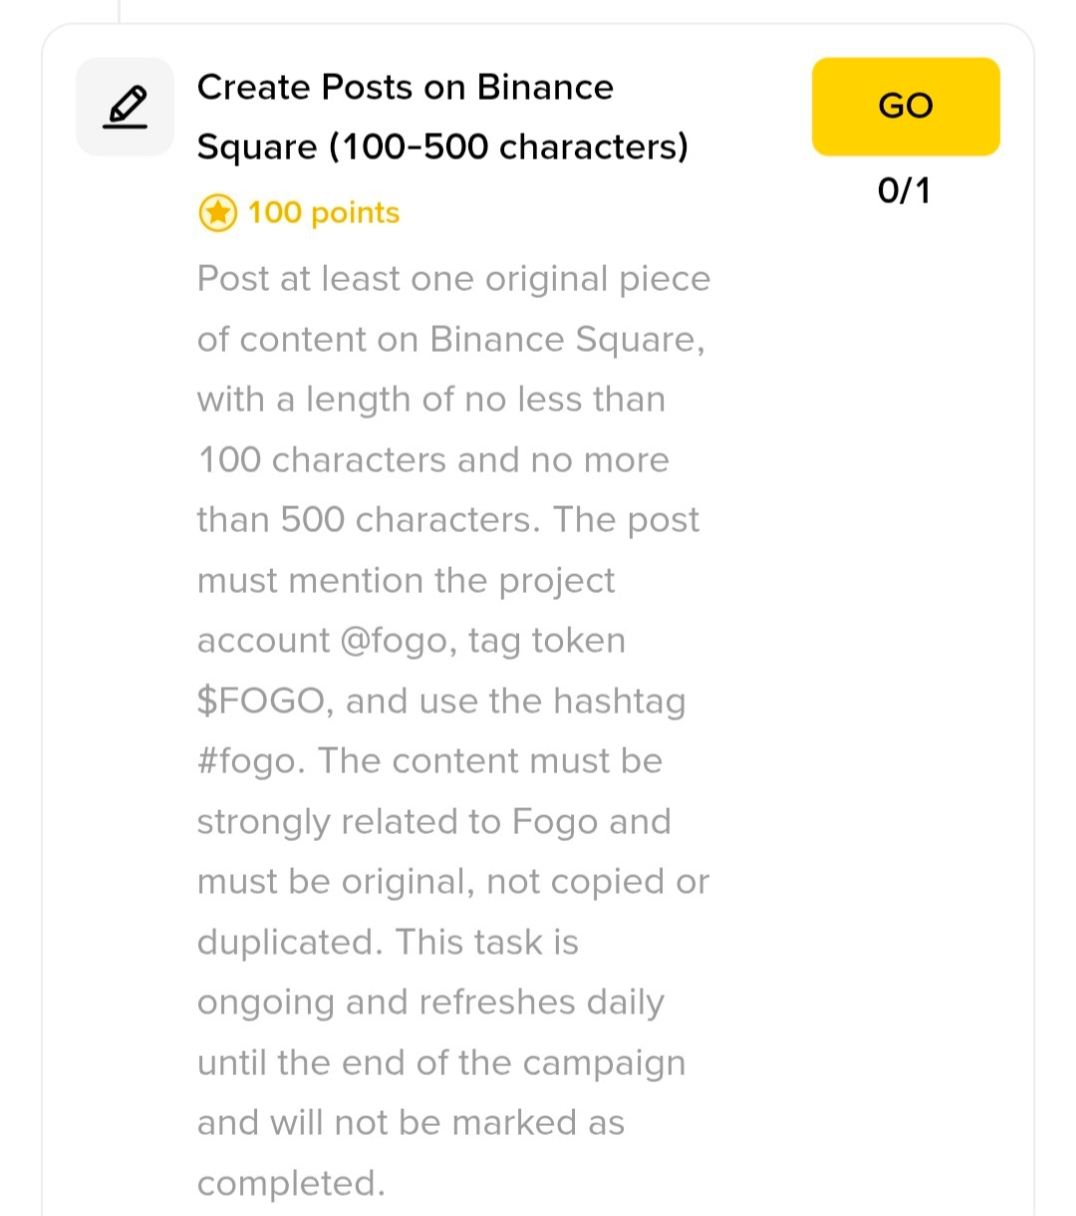Tap the #fogo hashtag text
This screenshot has width=1076, height=1216.
tap(247, 762)
